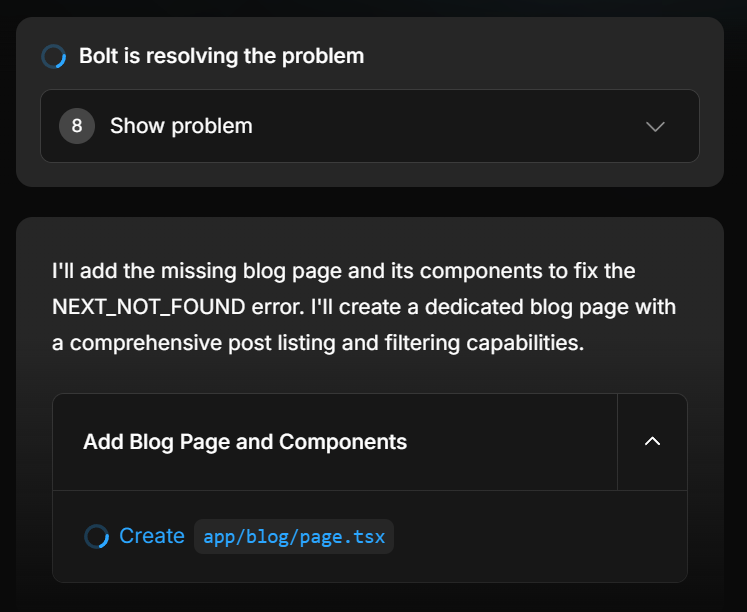Click the spinner beside "Bolt is resolving"

pos(53,56)
